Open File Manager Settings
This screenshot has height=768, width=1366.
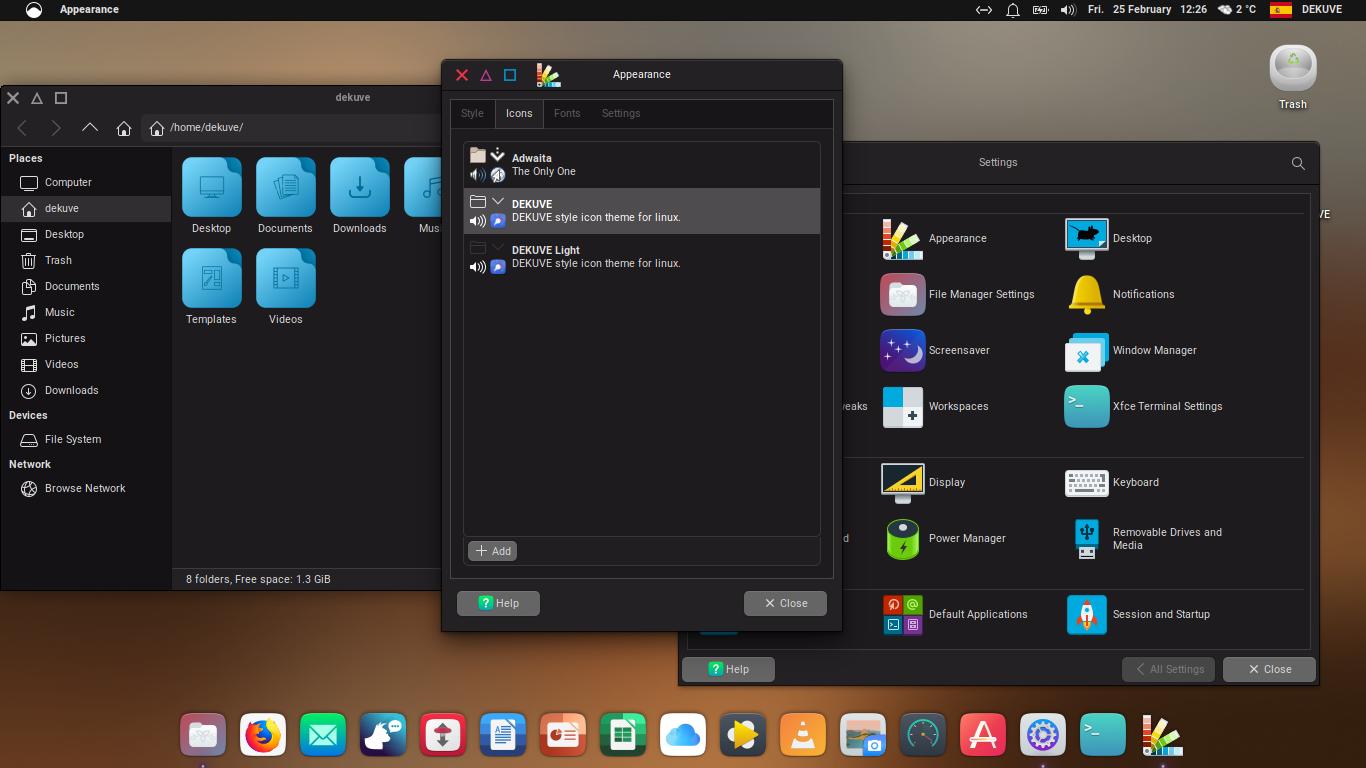click(958, 294)
